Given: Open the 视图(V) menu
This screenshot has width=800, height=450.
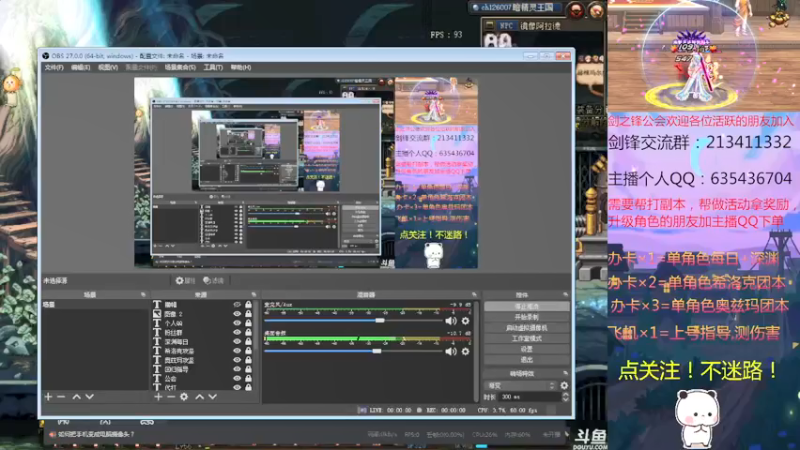Looking at the screenshot, I should 108,67.
